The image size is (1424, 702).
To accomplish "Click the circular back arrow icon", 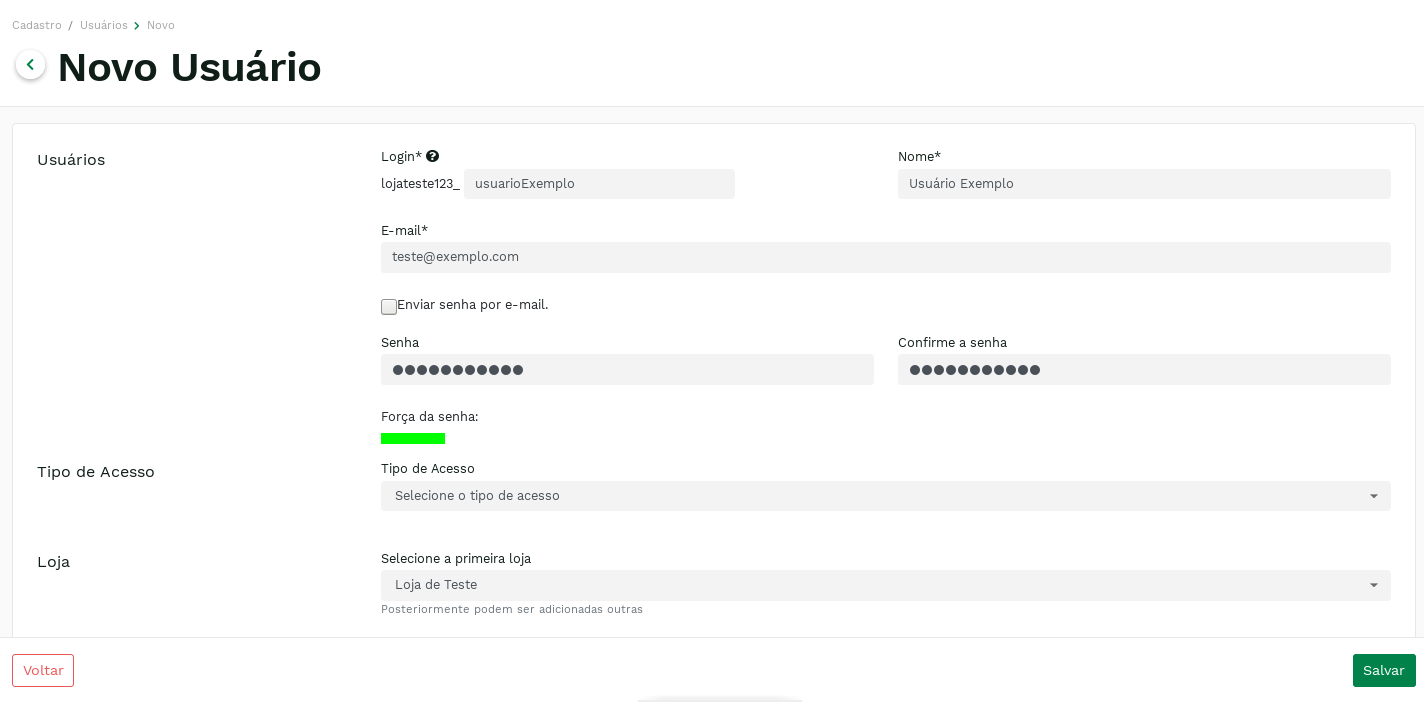I will tap(30, 65).
